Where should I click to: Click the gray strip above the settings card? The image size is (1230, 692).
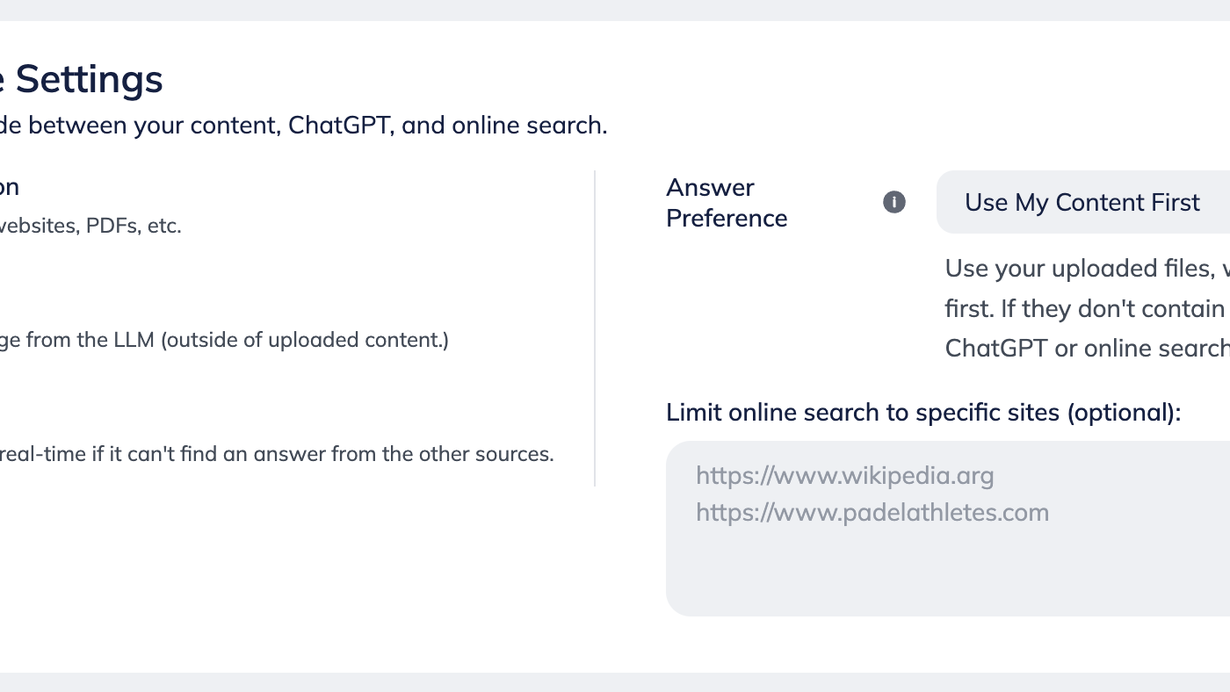coord(615,10)
